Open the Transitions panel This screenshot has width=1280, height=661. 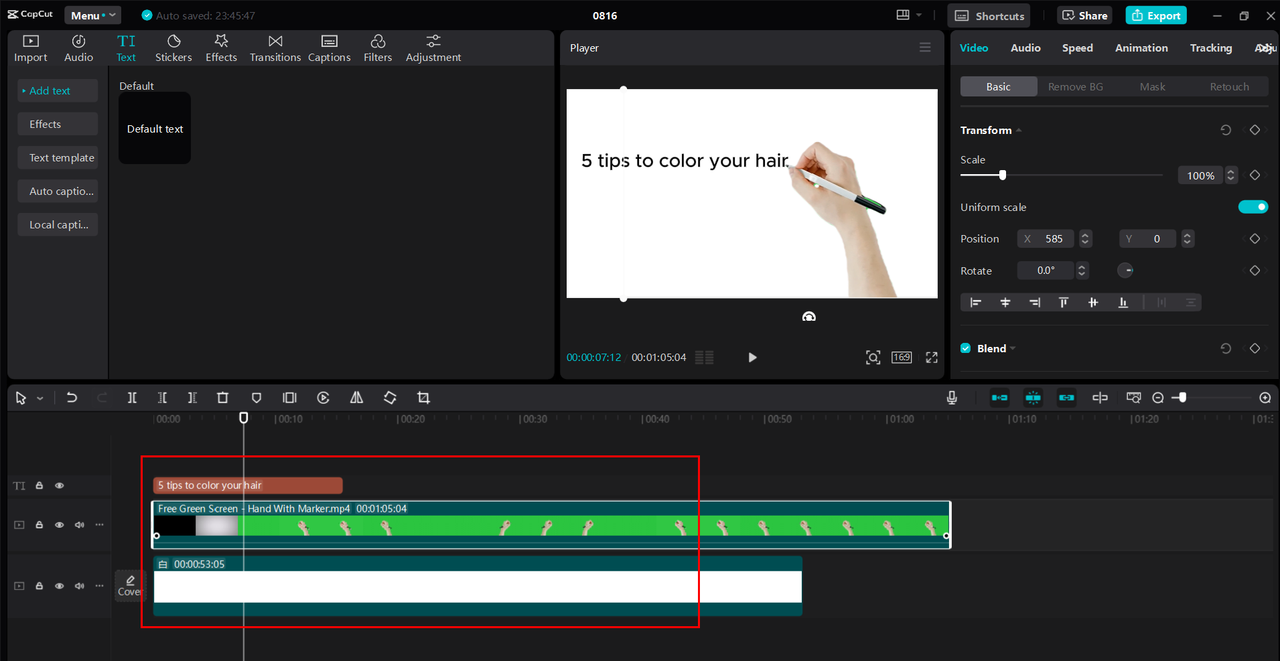pos(275,48)
